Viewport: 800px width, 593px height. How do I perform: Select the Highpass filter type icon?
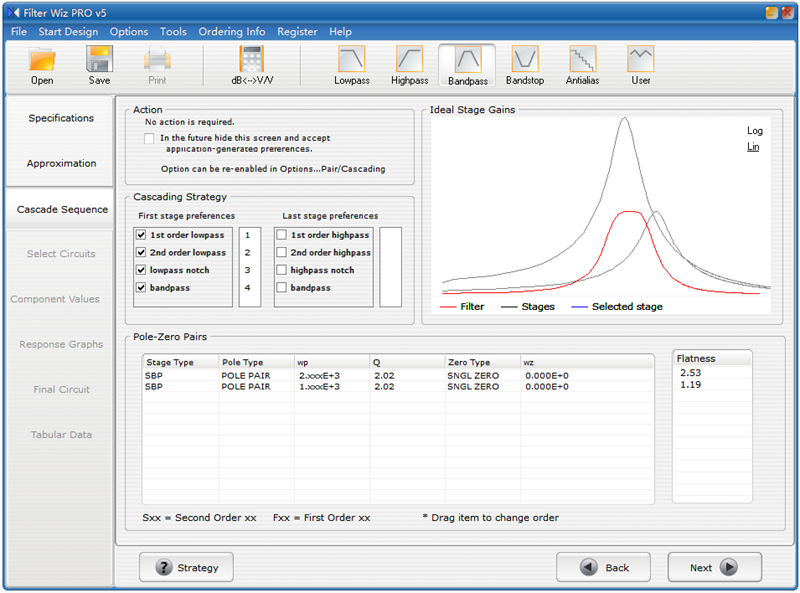pos(409,65)
